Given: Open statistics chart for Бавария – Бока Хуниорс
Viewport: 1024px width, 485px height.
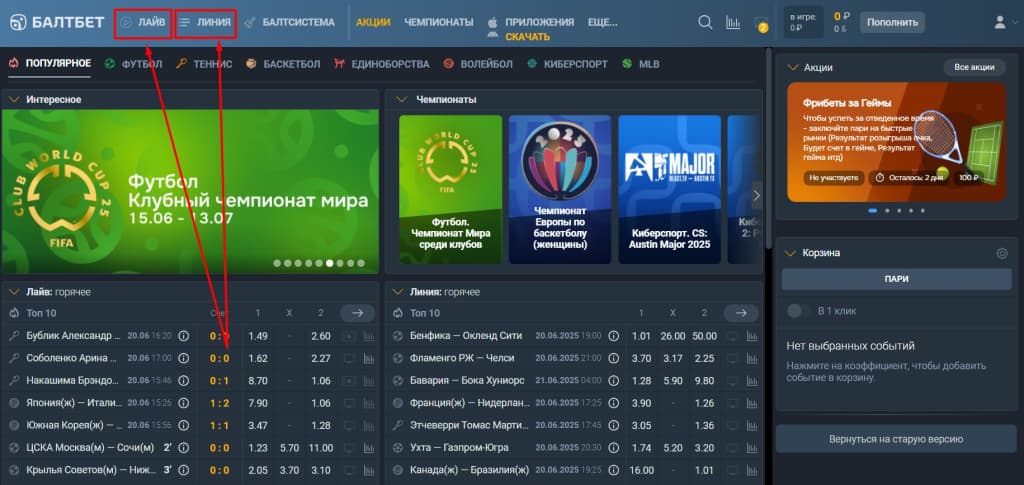Looking at the screenshot, I should click(752, 381).
